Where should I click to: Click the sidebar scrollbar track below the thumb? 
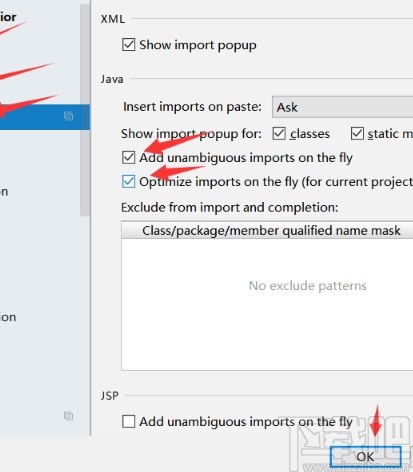click(x=85, y=325)
